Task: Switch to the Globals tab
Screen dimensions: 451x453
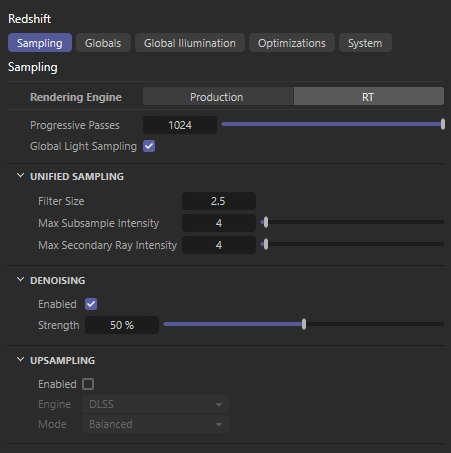Action: pos(103,43)
